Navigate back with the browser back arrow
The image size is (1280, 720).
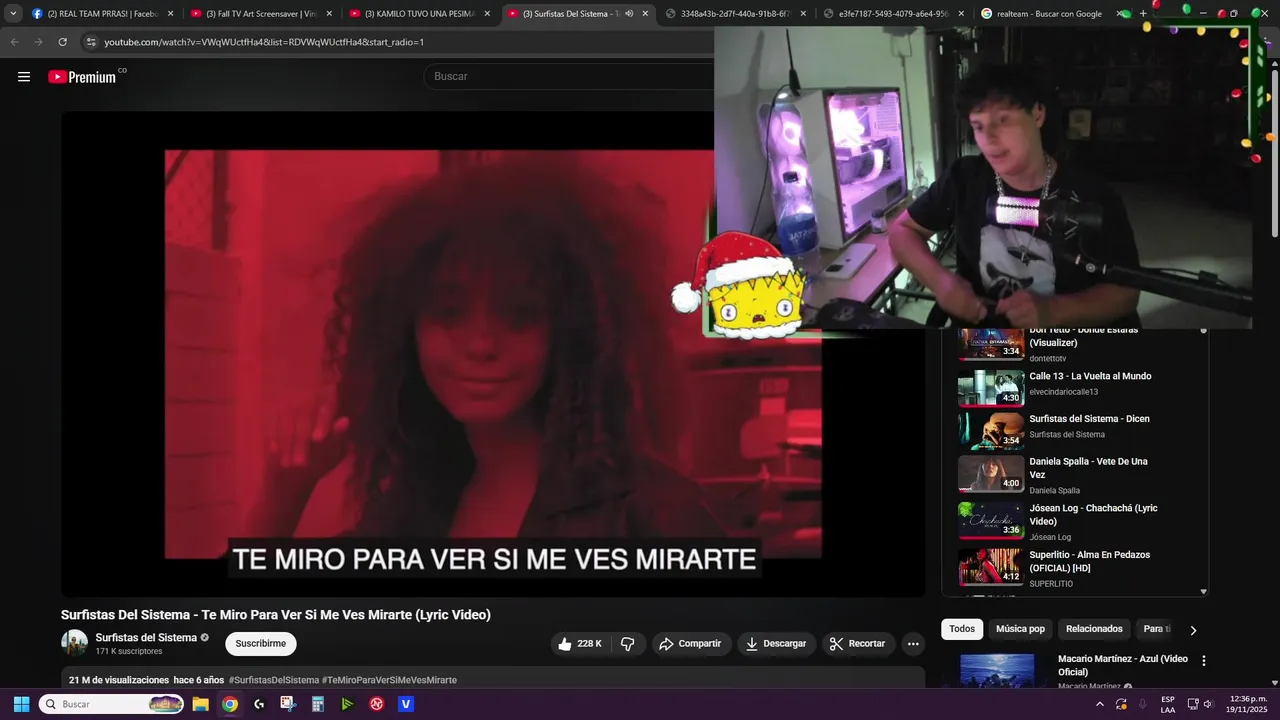pos(14,42)
